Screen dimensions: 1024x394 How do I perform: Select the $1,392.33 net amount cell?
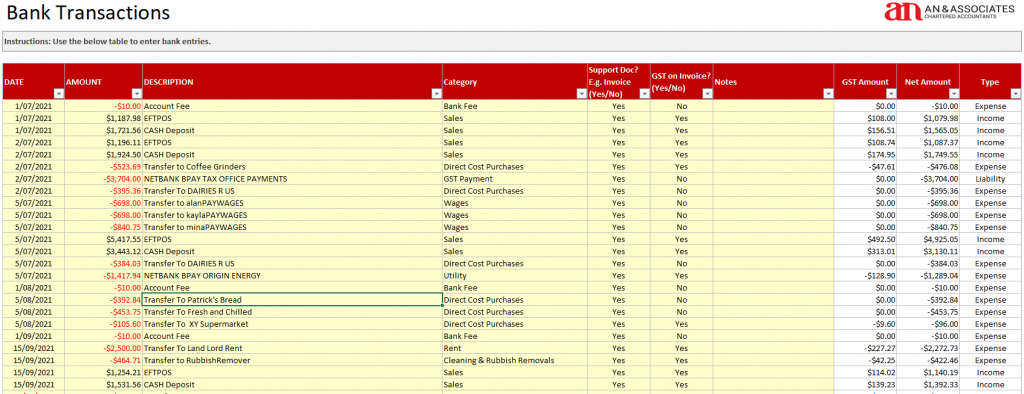pos(928,384)
